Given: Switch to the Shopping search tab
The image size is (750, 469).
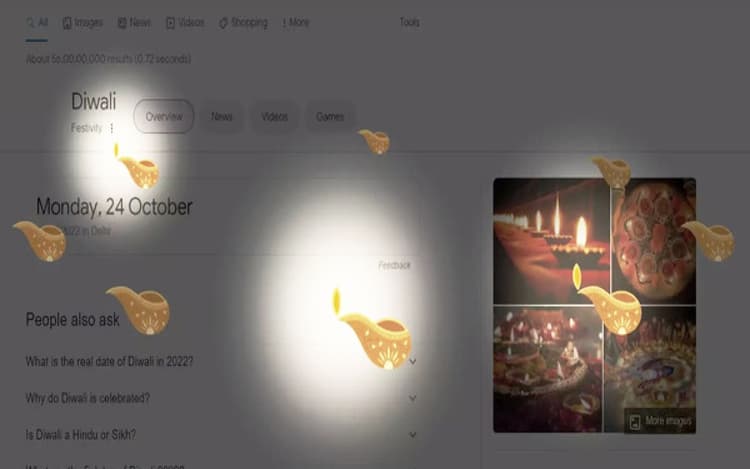Looking at the screenshot, I should (243, 22).
